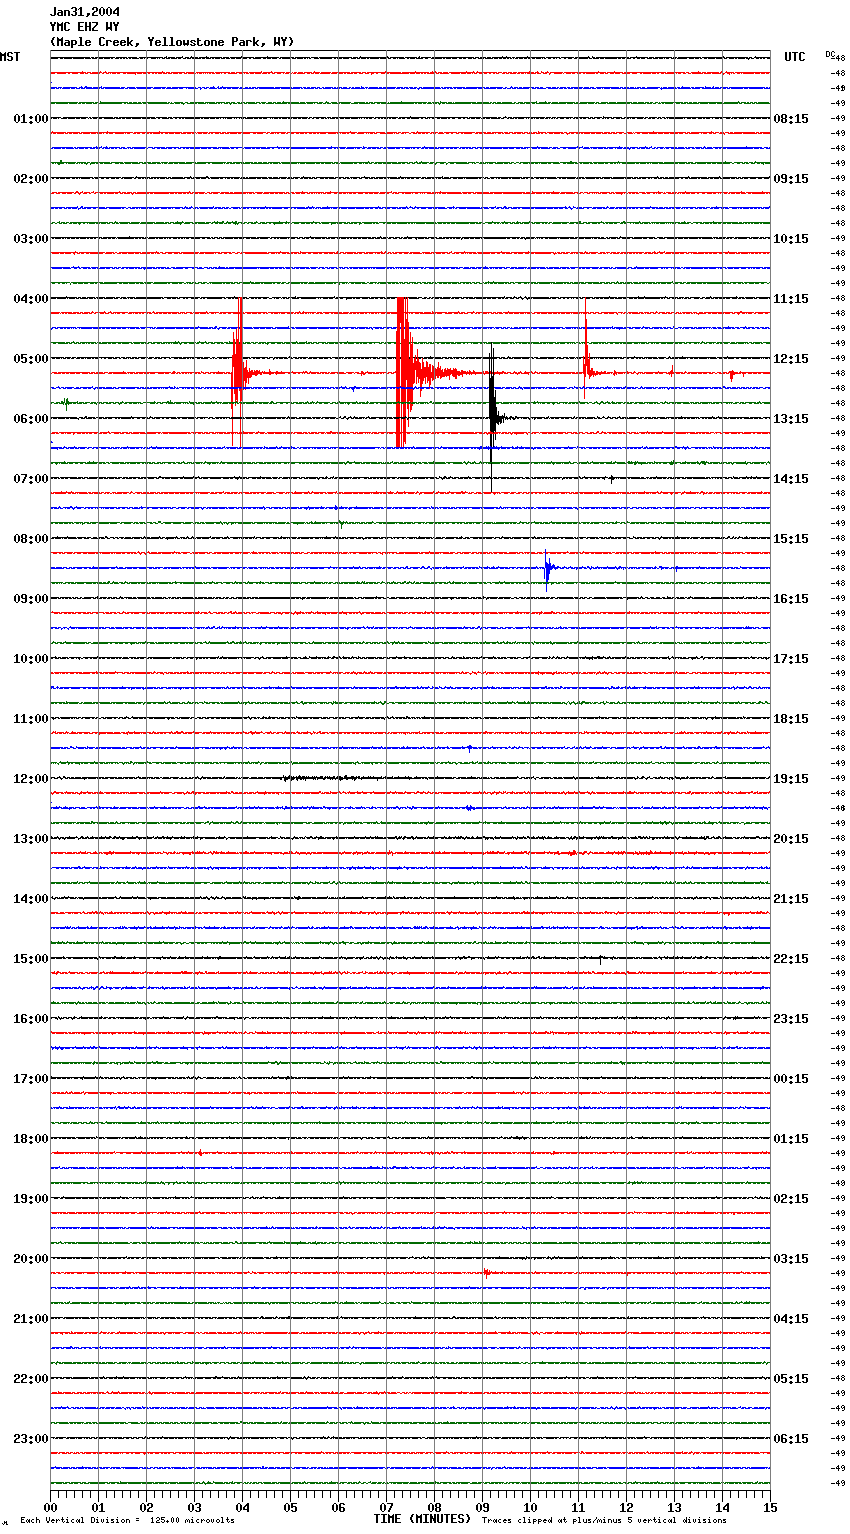
Task: Select the 18:00 MST time label
Action: (x=31, y=1139)
